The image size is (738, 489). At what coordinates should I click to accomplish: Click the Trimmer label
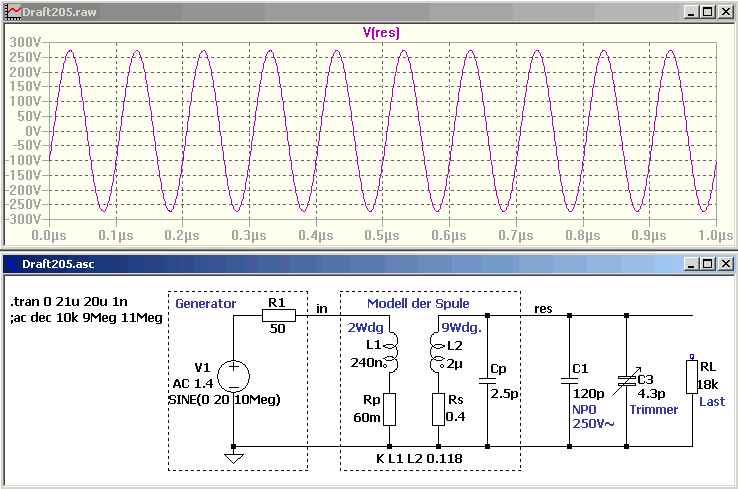654,410
